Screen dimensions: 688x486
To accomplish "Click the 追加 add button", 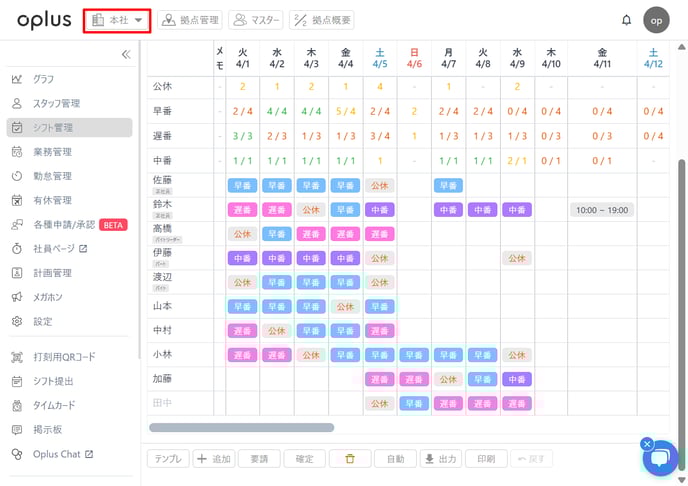I will [213, 459].
